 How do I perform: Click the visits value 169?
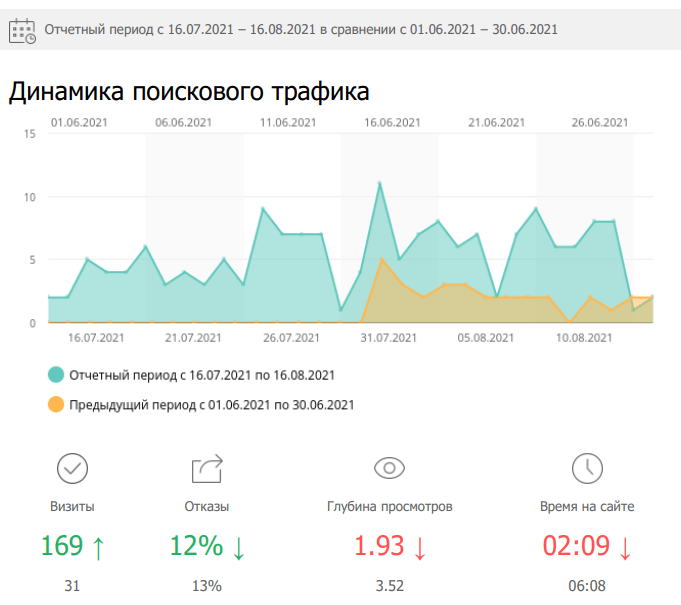tap(62, 546)
